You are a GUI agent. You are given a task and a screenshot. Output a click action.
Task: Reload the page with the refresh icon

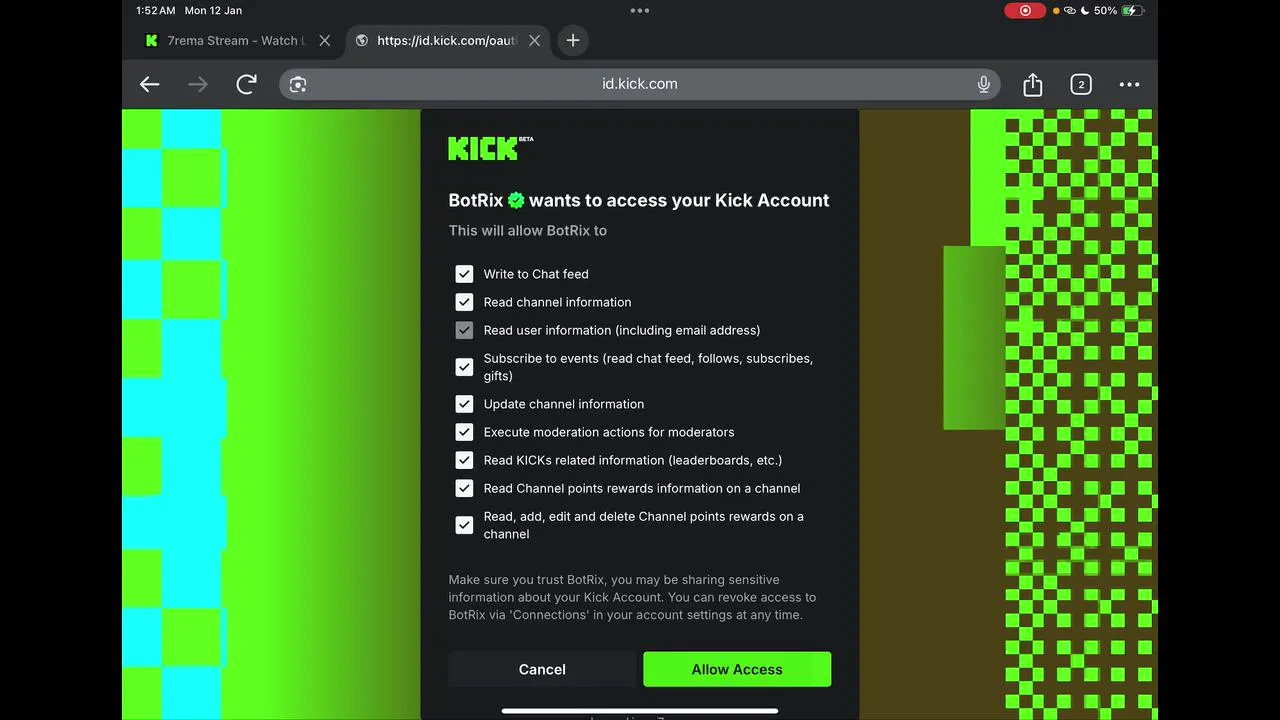pos(246,85)
